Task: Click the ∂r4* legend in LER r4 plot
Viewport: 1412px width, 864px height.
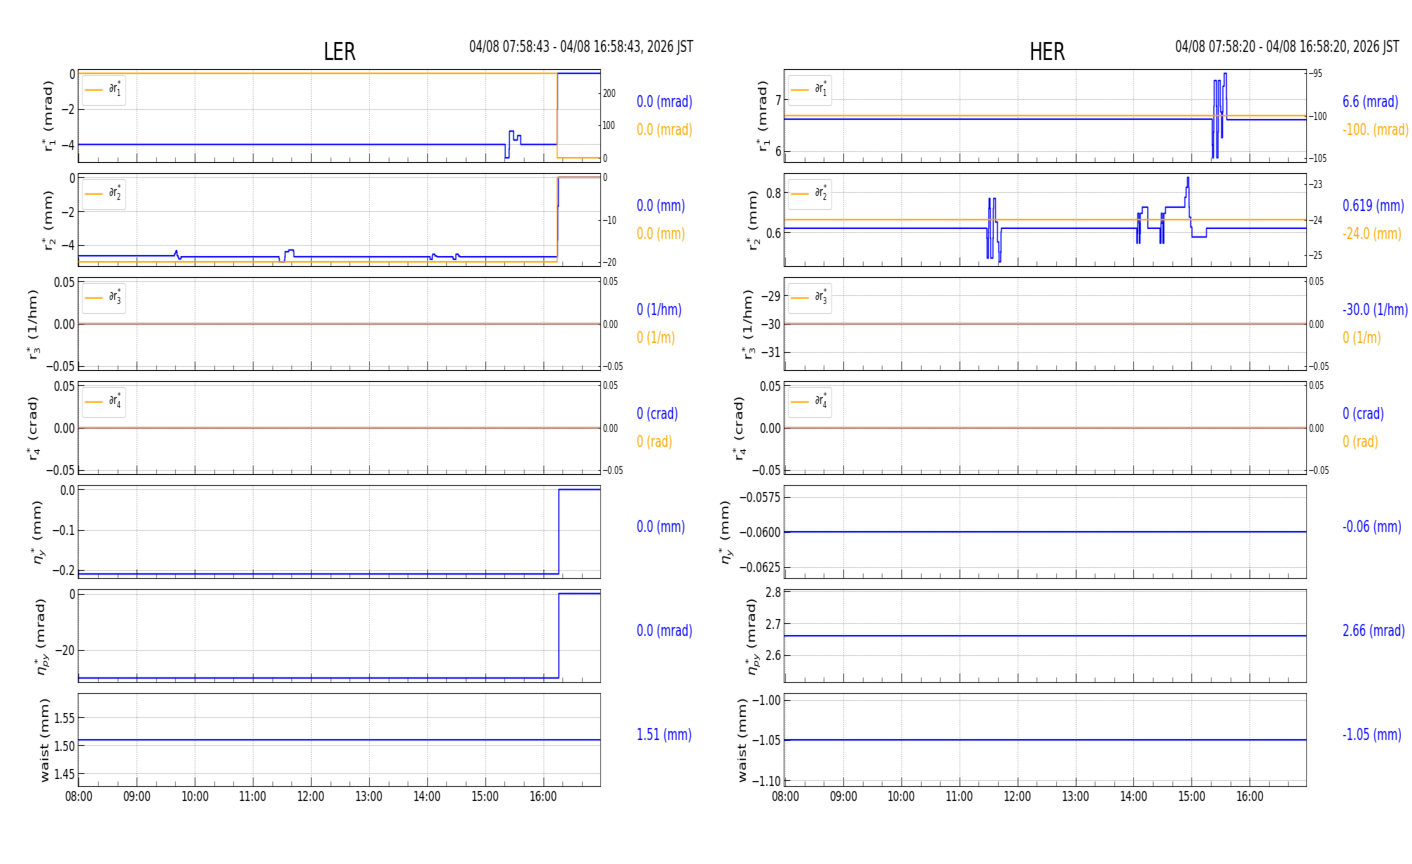Action: (x=103, y=401)
